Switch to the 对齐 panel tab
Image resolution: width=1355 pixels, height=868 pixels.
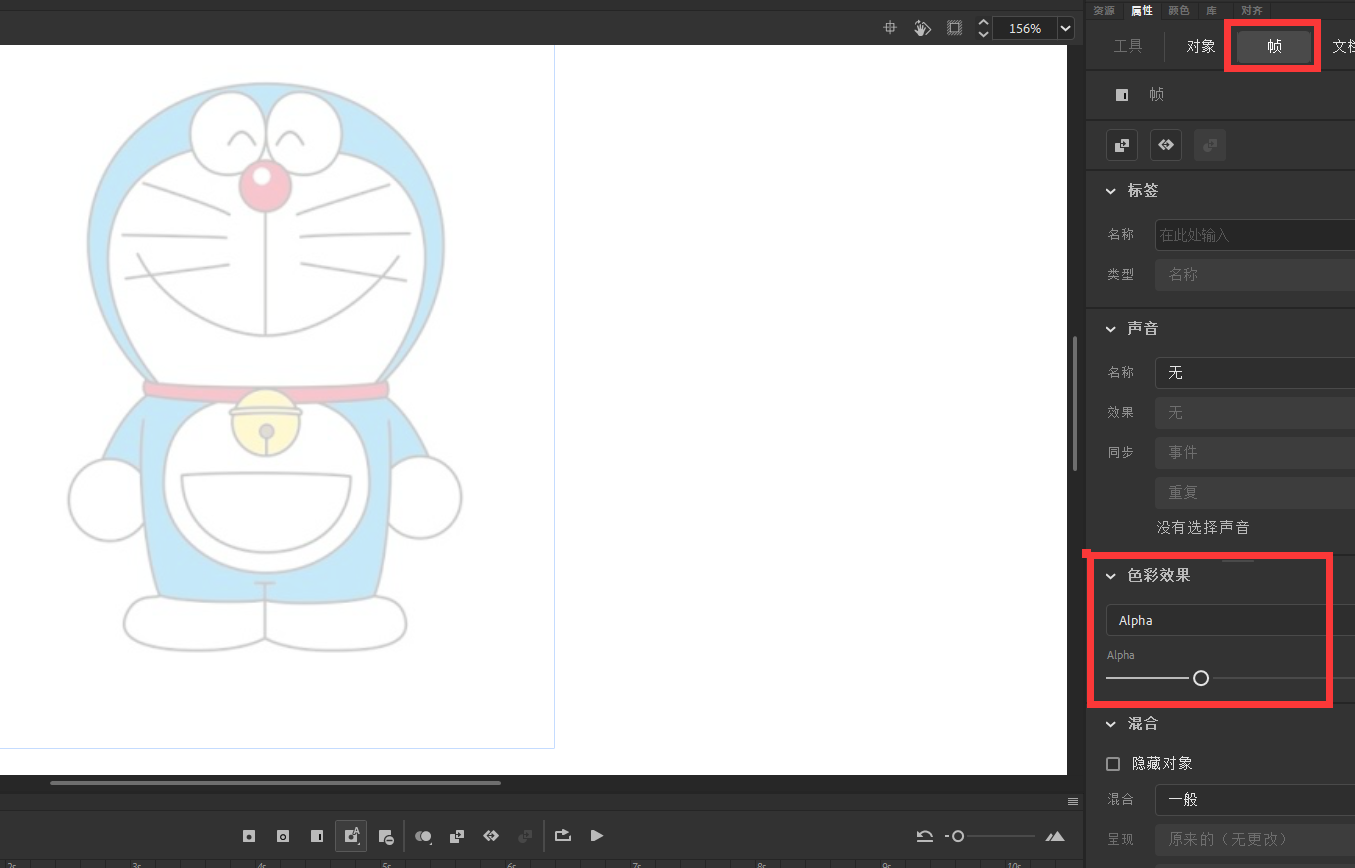[1252, 10]
